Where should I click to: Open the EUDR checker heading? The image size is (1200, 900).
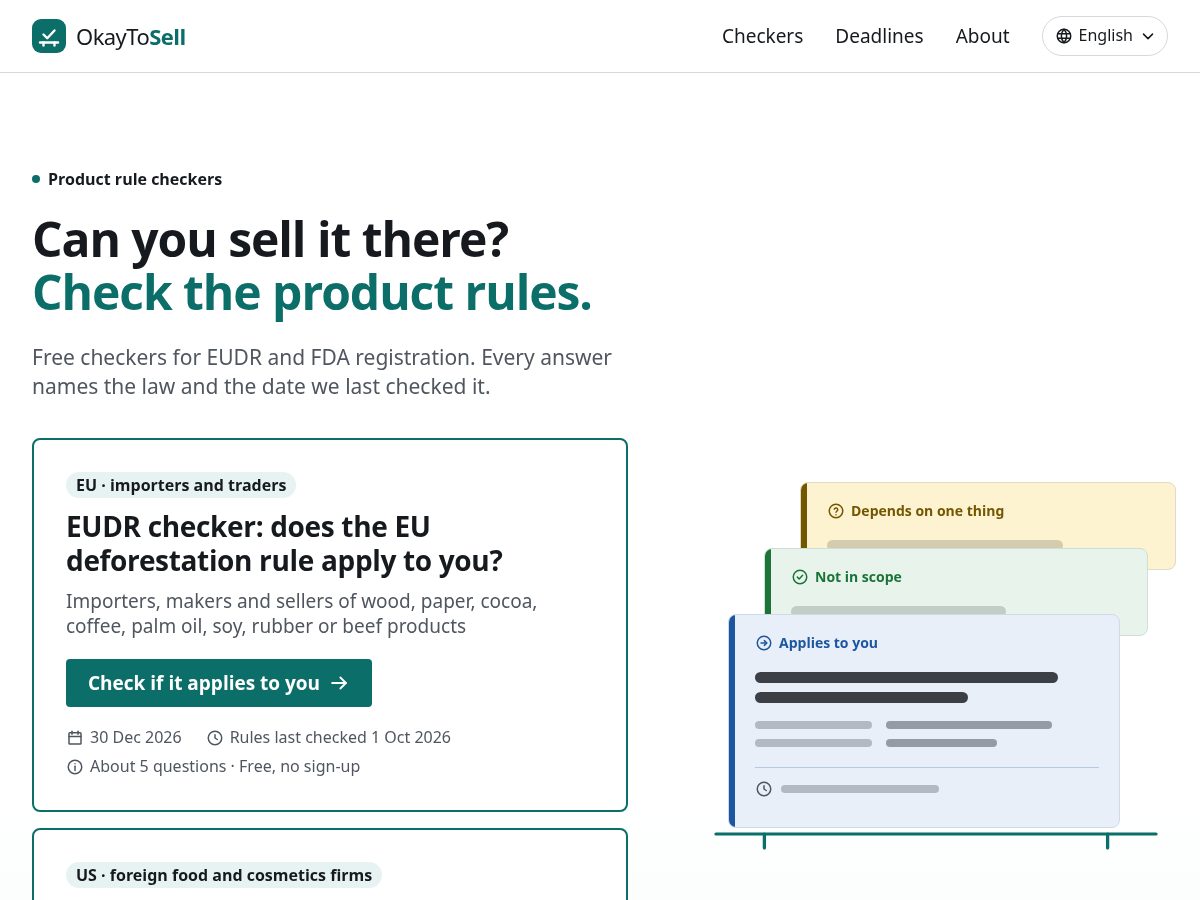[284, 544]
